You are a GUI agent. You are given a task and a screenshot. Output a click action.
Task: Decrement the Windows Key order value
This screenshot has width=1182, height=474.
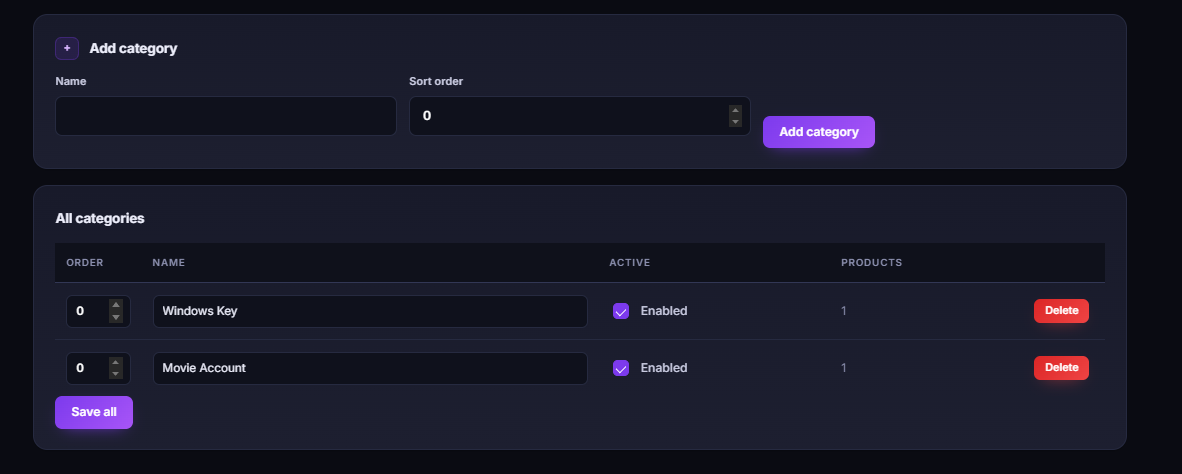(x=115, y=317)
